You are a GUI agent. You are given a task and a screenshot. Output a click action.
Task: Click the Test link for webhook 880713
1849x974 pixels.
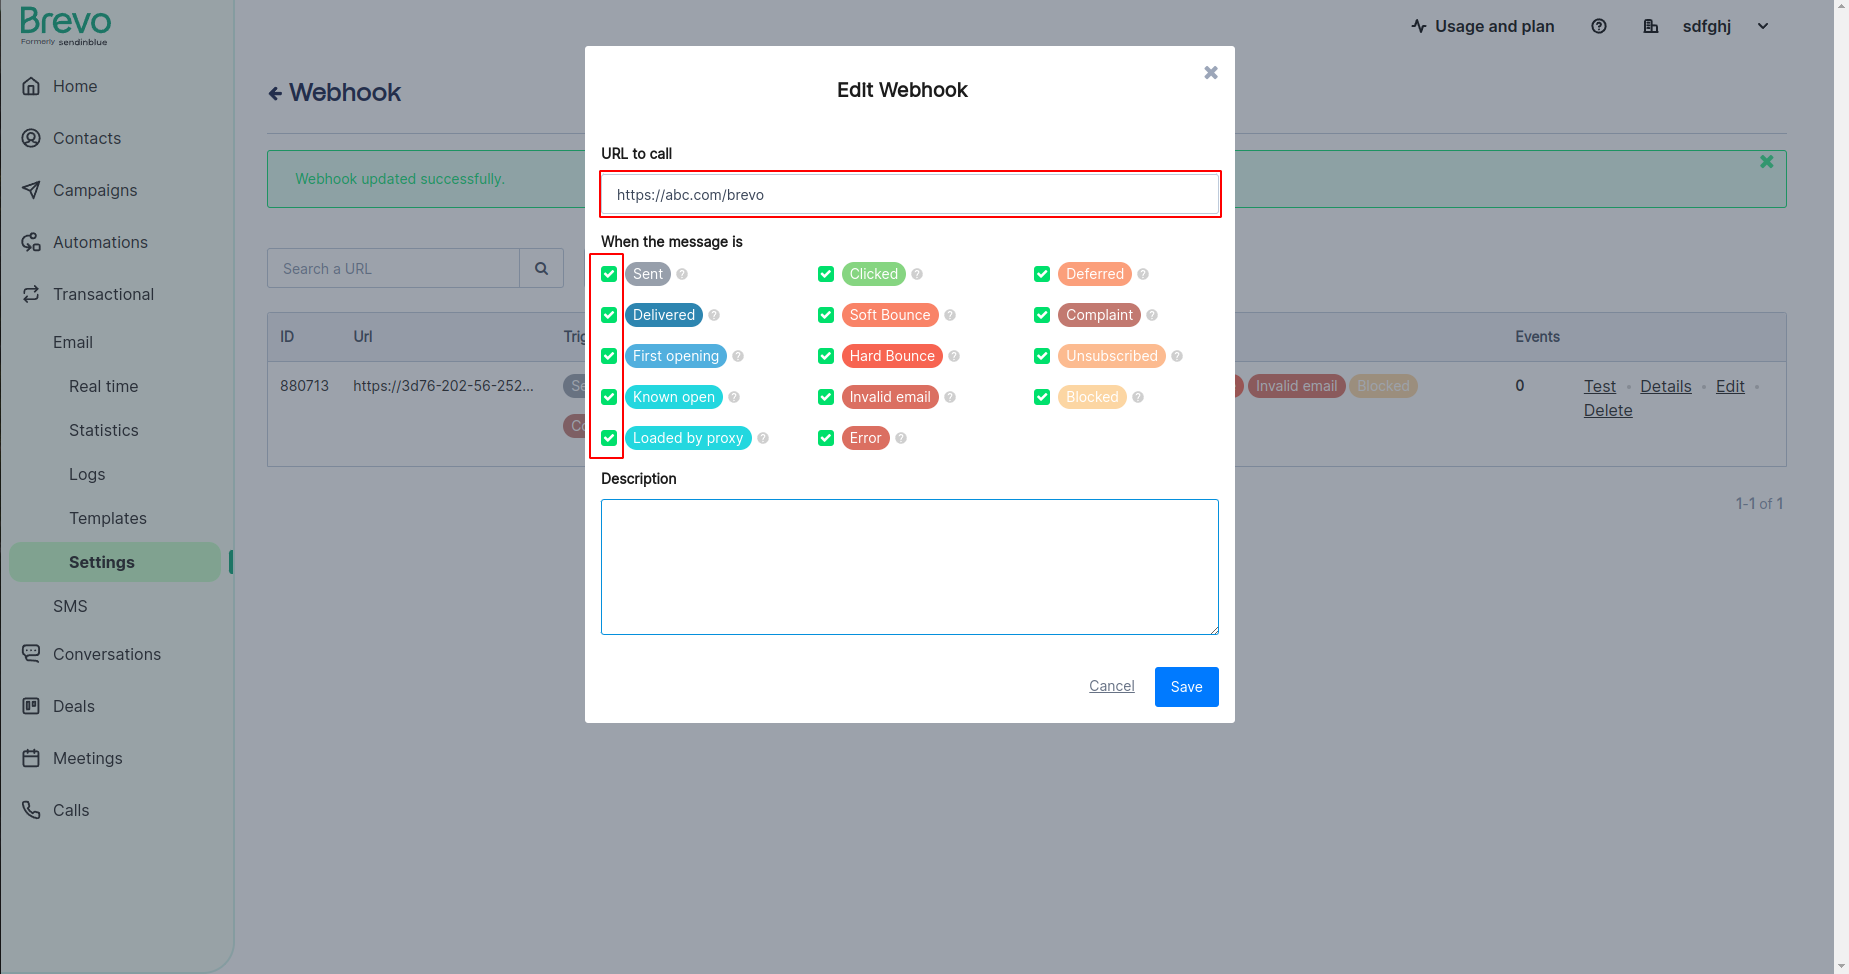[1599, 386]
